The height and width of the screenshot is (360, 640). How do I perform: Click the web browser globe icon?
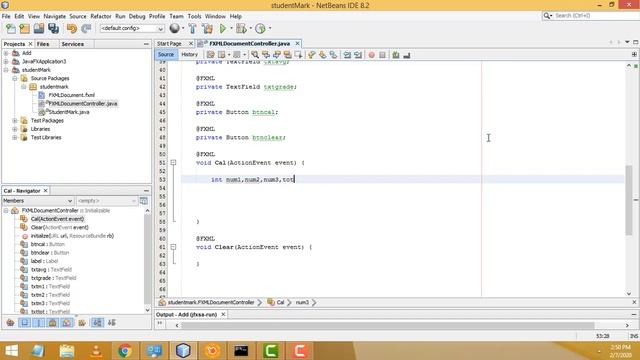tap(174, 28)
